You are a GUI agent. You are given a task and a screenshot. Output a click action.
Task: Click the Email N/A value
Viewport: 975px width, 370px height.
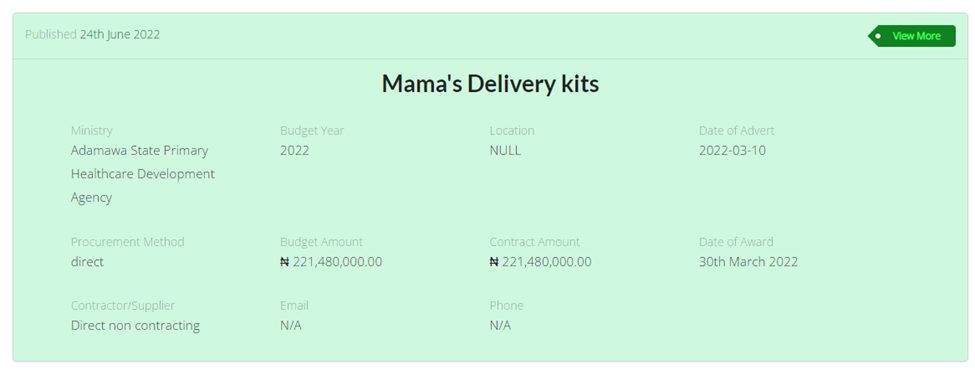coord(290,325)
